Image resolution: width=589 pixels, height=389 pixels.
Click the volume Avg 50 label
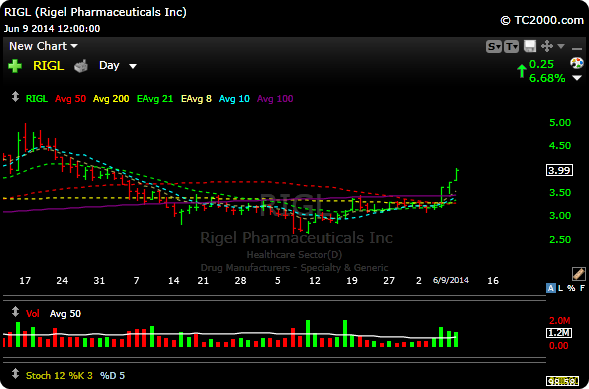[65, 314]
